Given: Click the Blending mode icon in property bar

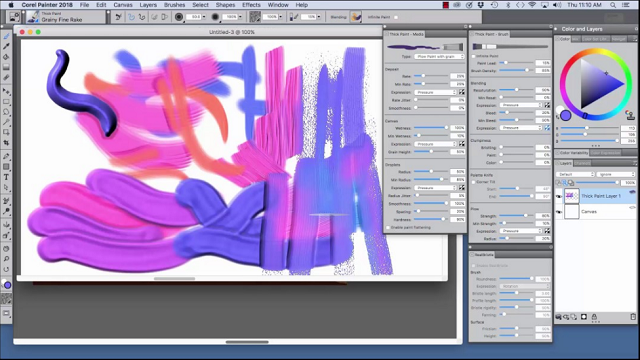Looking at the screenshot, I should 356,17.
